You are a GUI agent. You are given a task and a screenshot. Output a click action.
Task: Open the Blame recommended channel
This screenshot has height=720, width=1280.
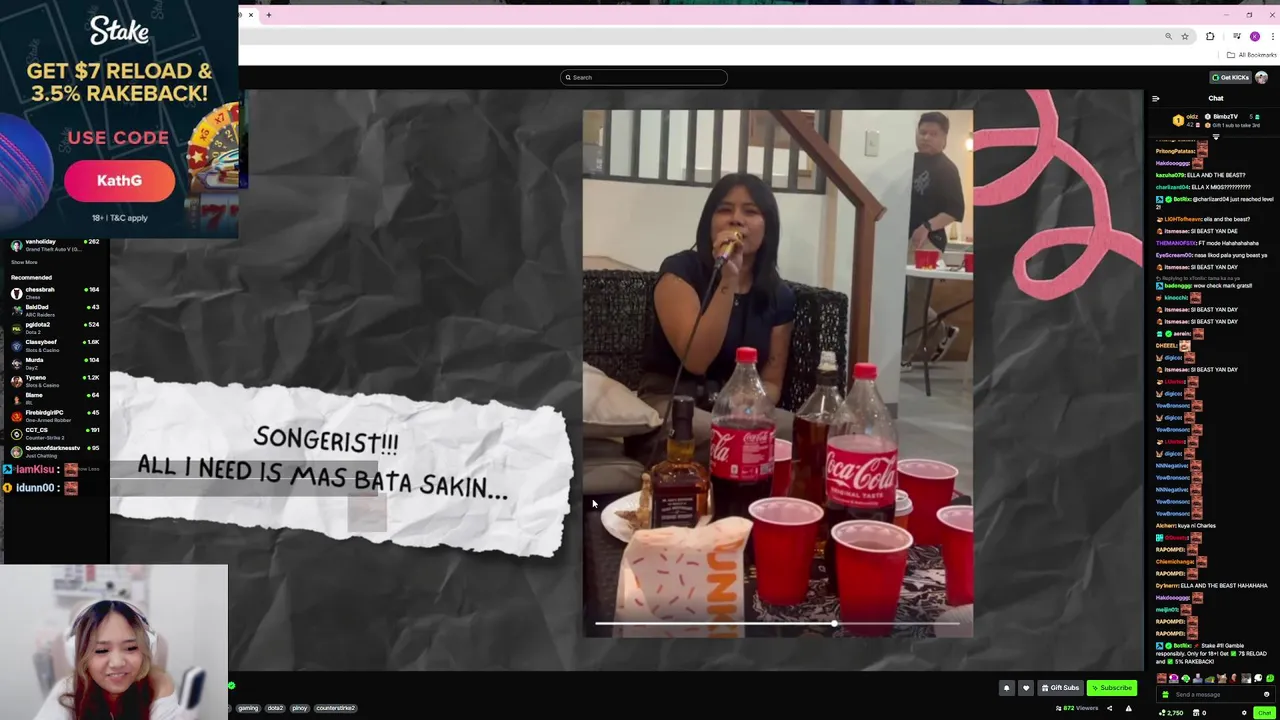56,397
